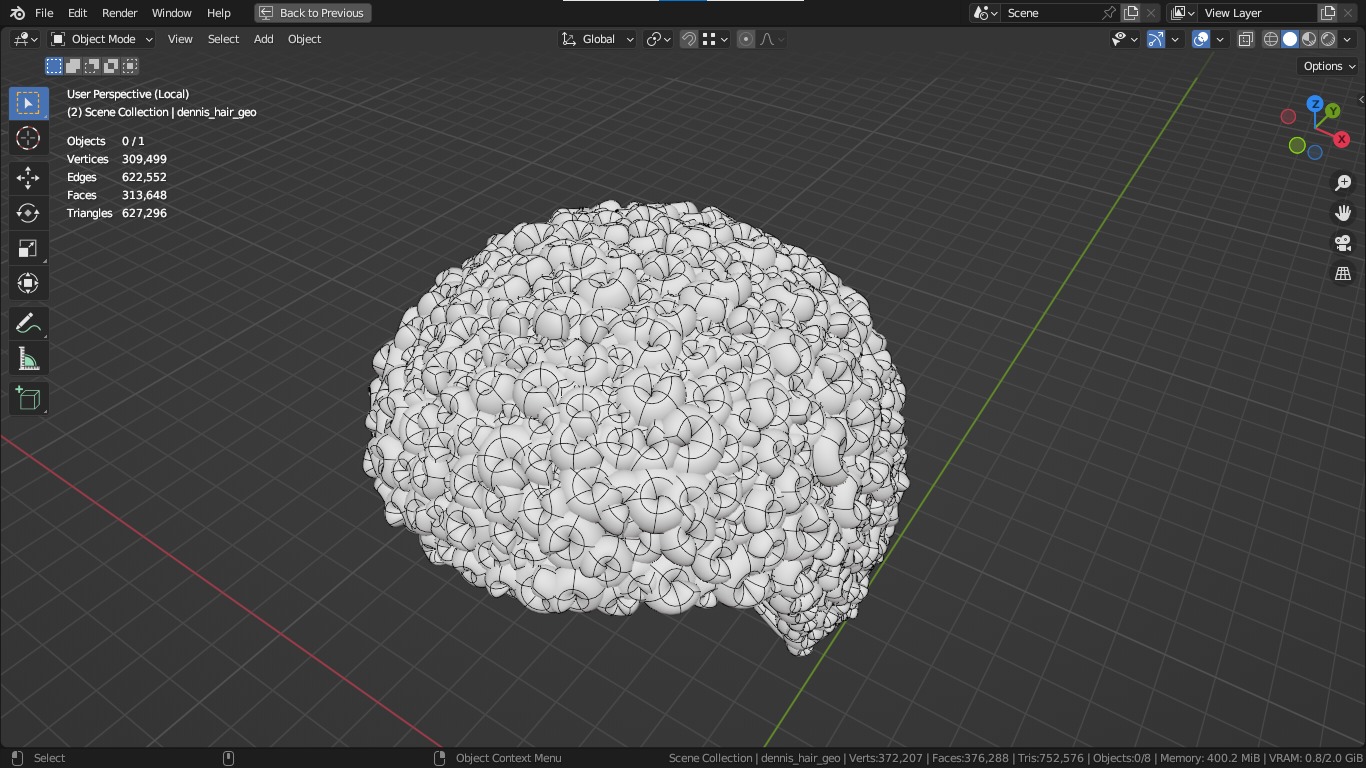Switch to solid shading

(1290, 39)
